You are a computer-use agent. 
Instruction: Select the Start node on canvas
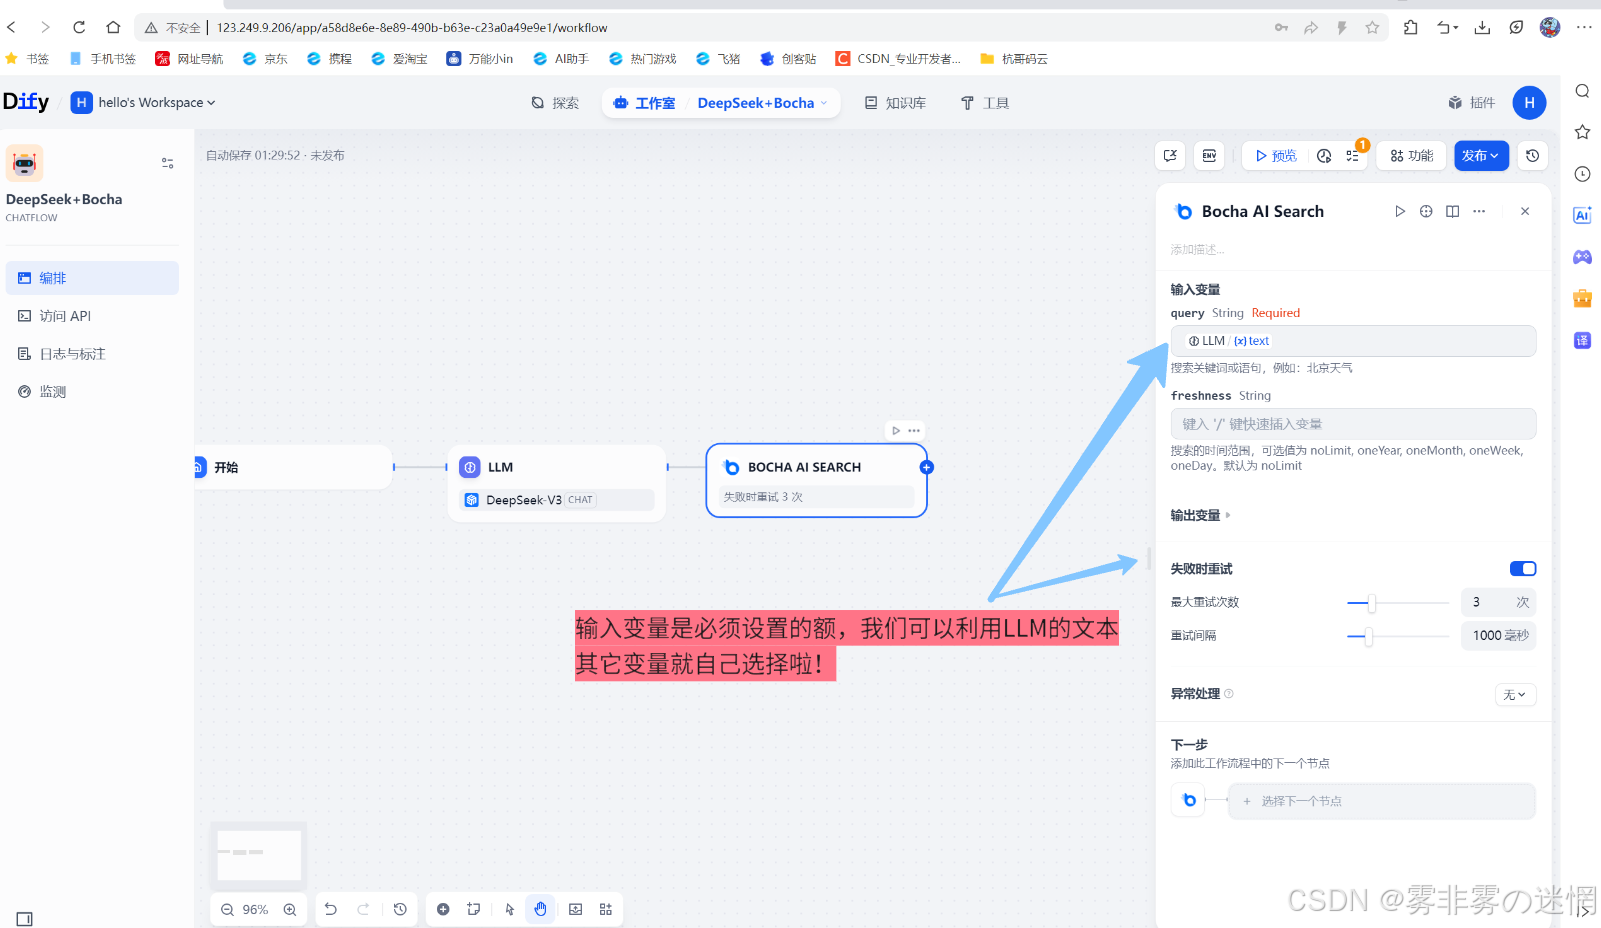point(293,467)
